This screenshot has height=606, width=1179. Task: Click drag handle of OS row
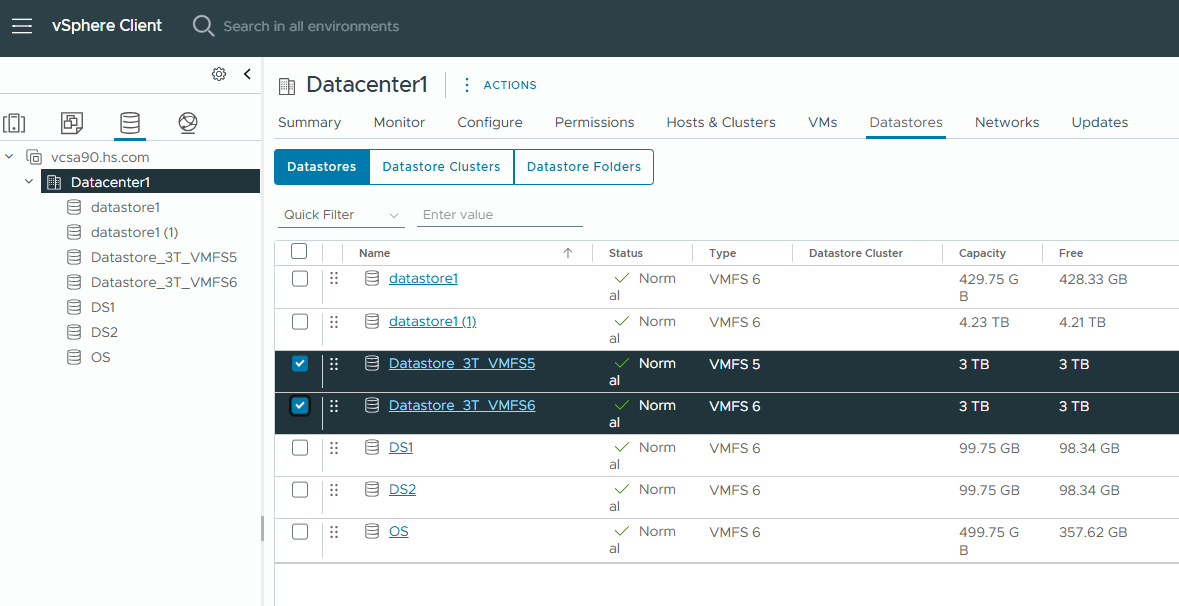pos(334,532)
